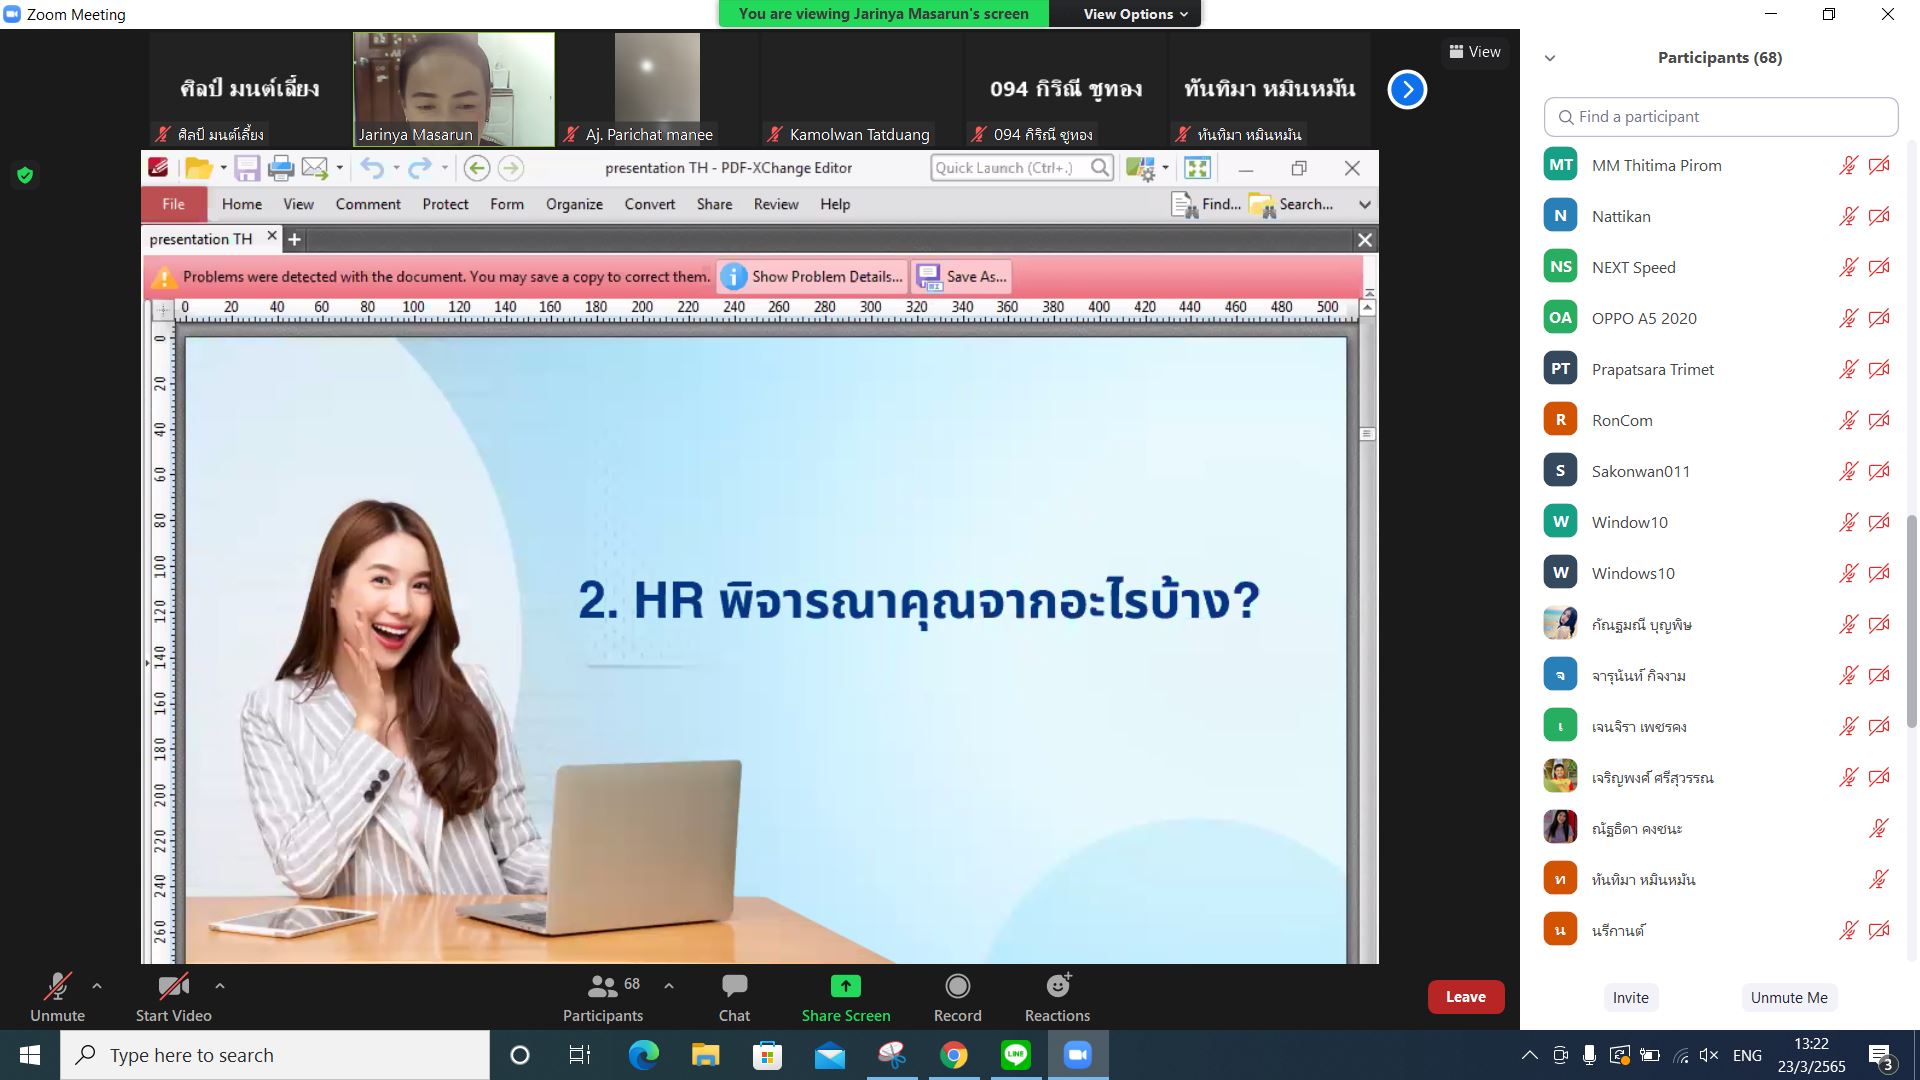
Task: Toggle mic icon for Sakonwan011
Action: pyautogui.click(x=1848, y=471)
